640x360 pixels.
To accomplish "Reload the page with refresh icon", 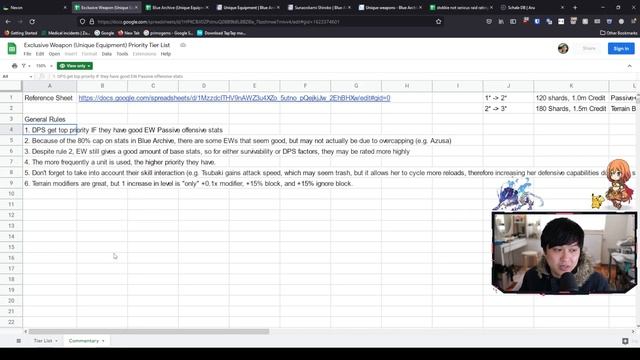I will click(32, 22).
